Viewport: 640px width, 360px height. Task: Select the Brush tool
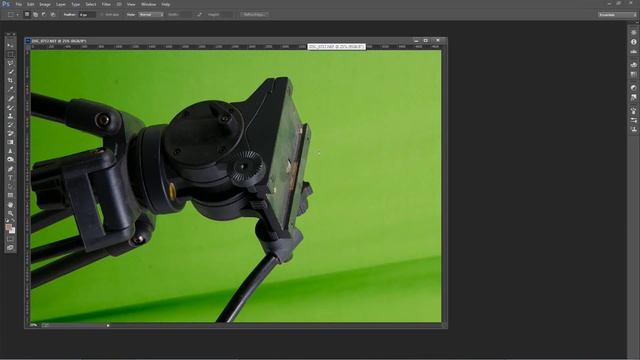[x=11, y=107]
